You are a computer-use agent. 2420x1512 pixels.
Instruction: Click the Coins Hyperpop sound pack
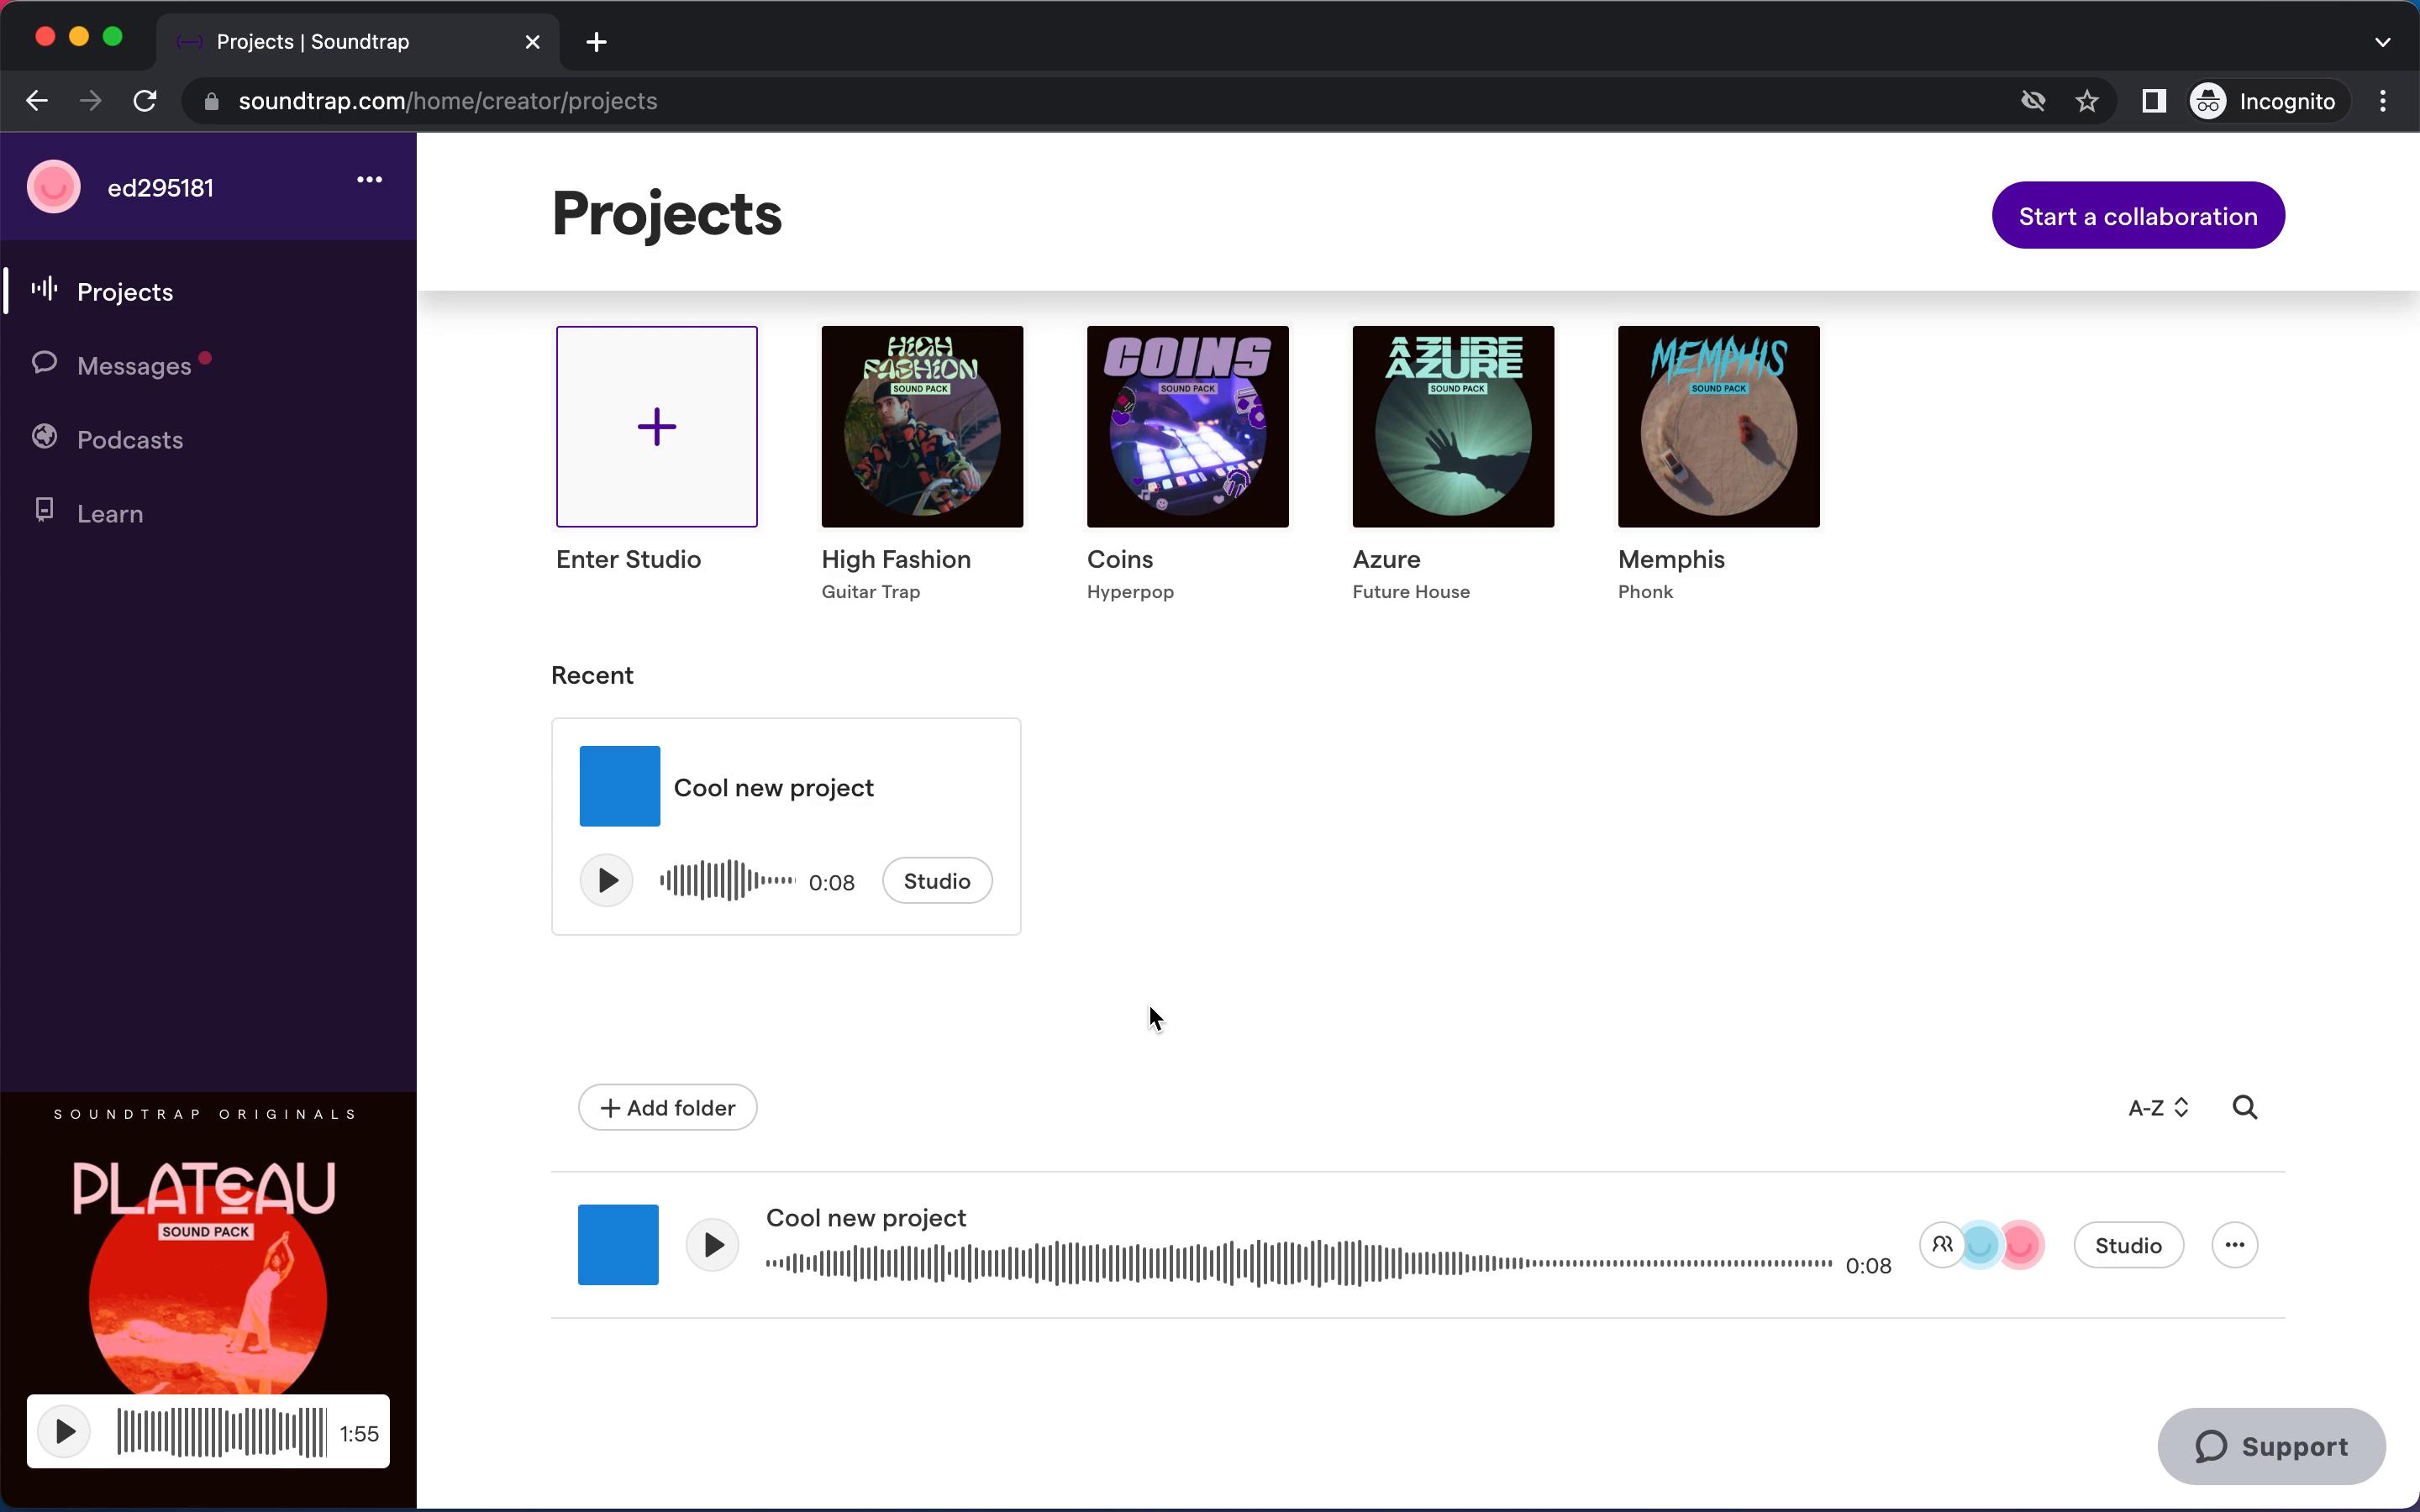(1186, 425)
